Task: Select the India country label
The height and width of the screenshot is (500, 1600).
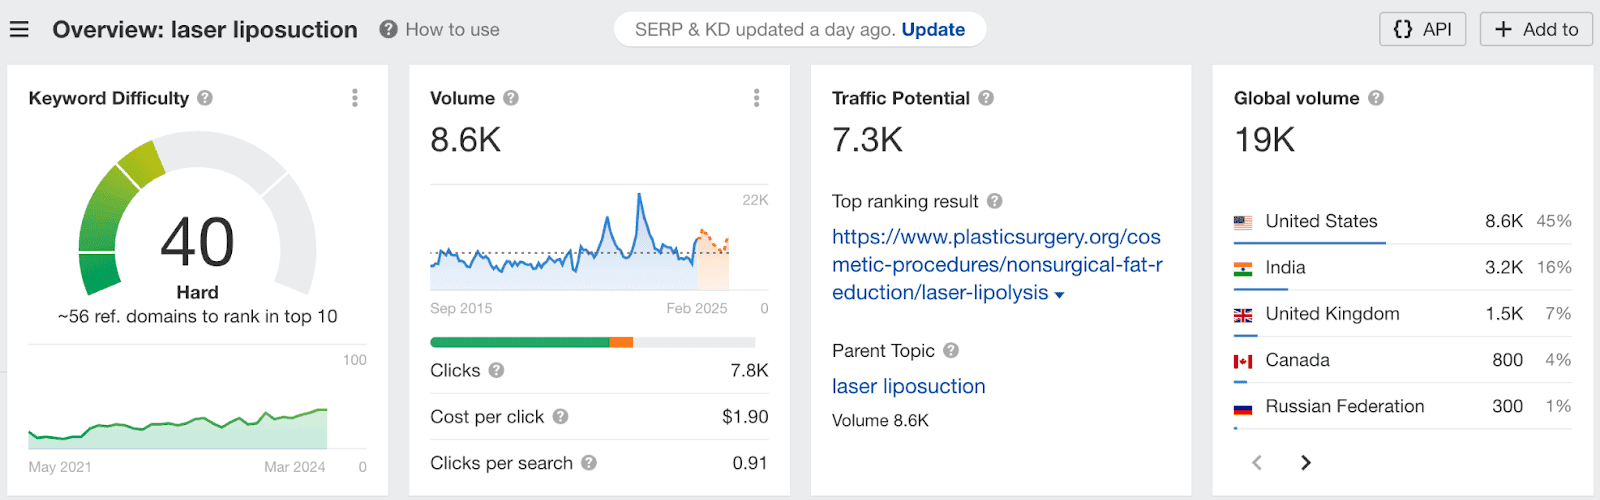Action: point(1285,267)
